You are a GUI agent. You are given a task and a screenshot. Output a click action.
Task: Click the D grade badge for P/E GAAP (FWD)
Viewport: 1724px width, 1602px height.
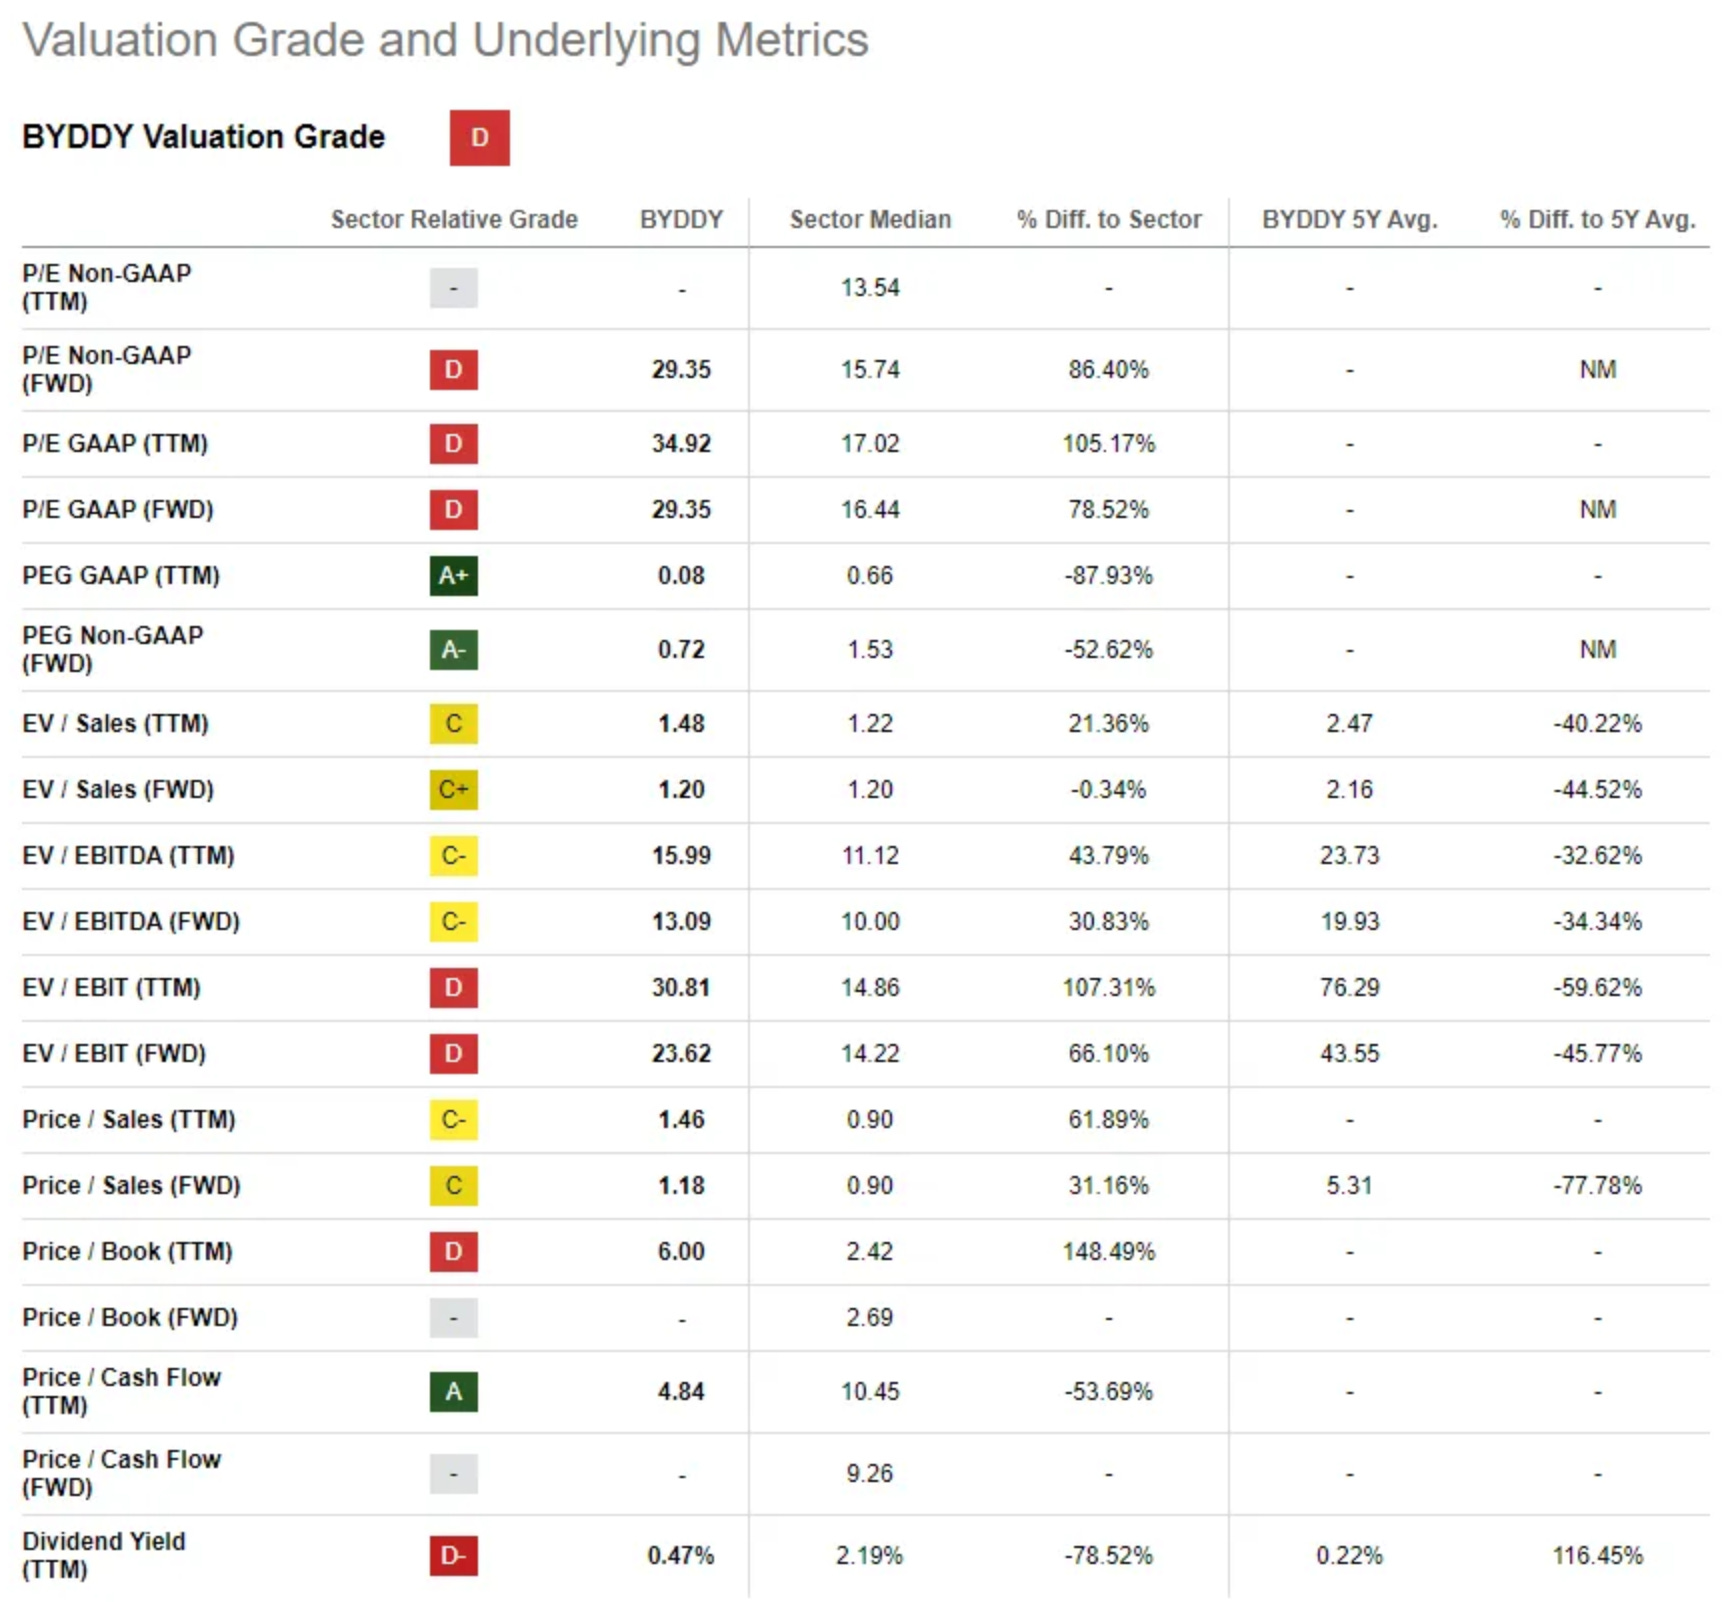(453, 510)
